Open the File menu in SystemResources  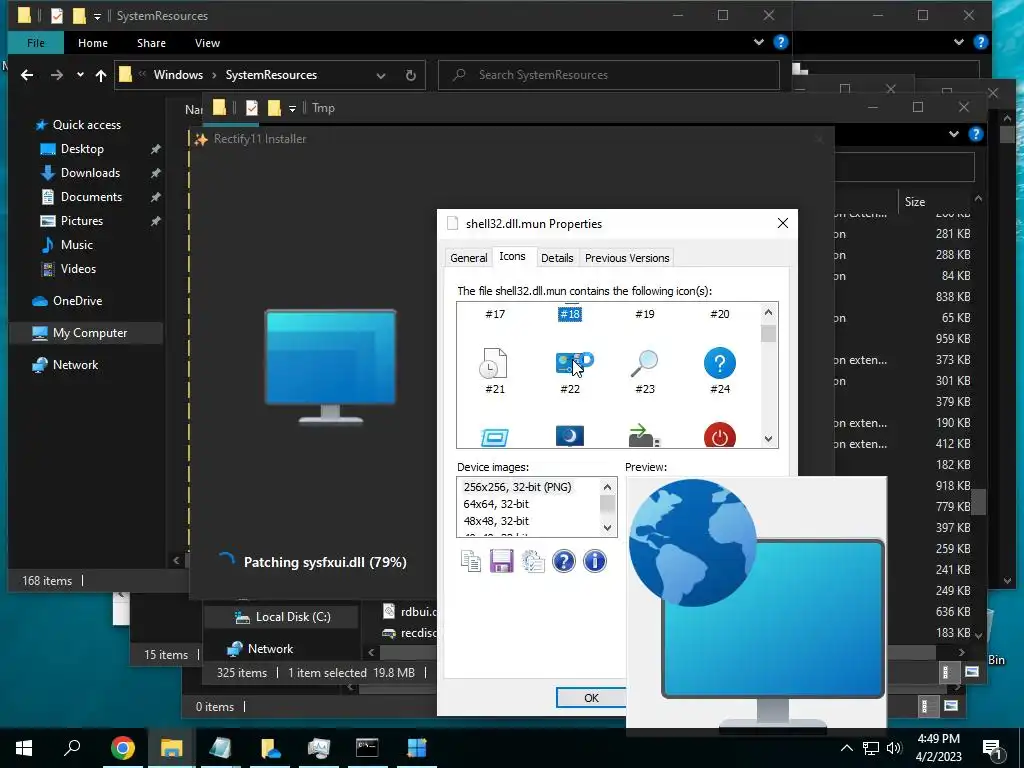point(36,42)
